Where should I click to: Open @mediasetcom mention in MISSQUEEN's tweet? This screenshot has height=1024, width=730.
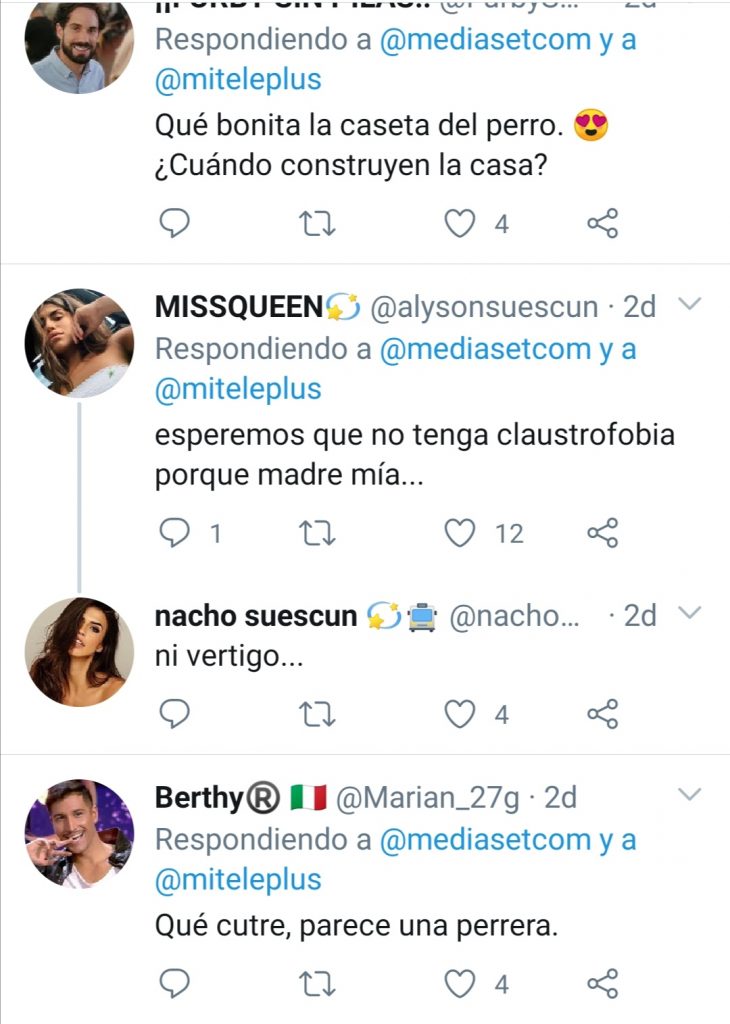point(485,349)
